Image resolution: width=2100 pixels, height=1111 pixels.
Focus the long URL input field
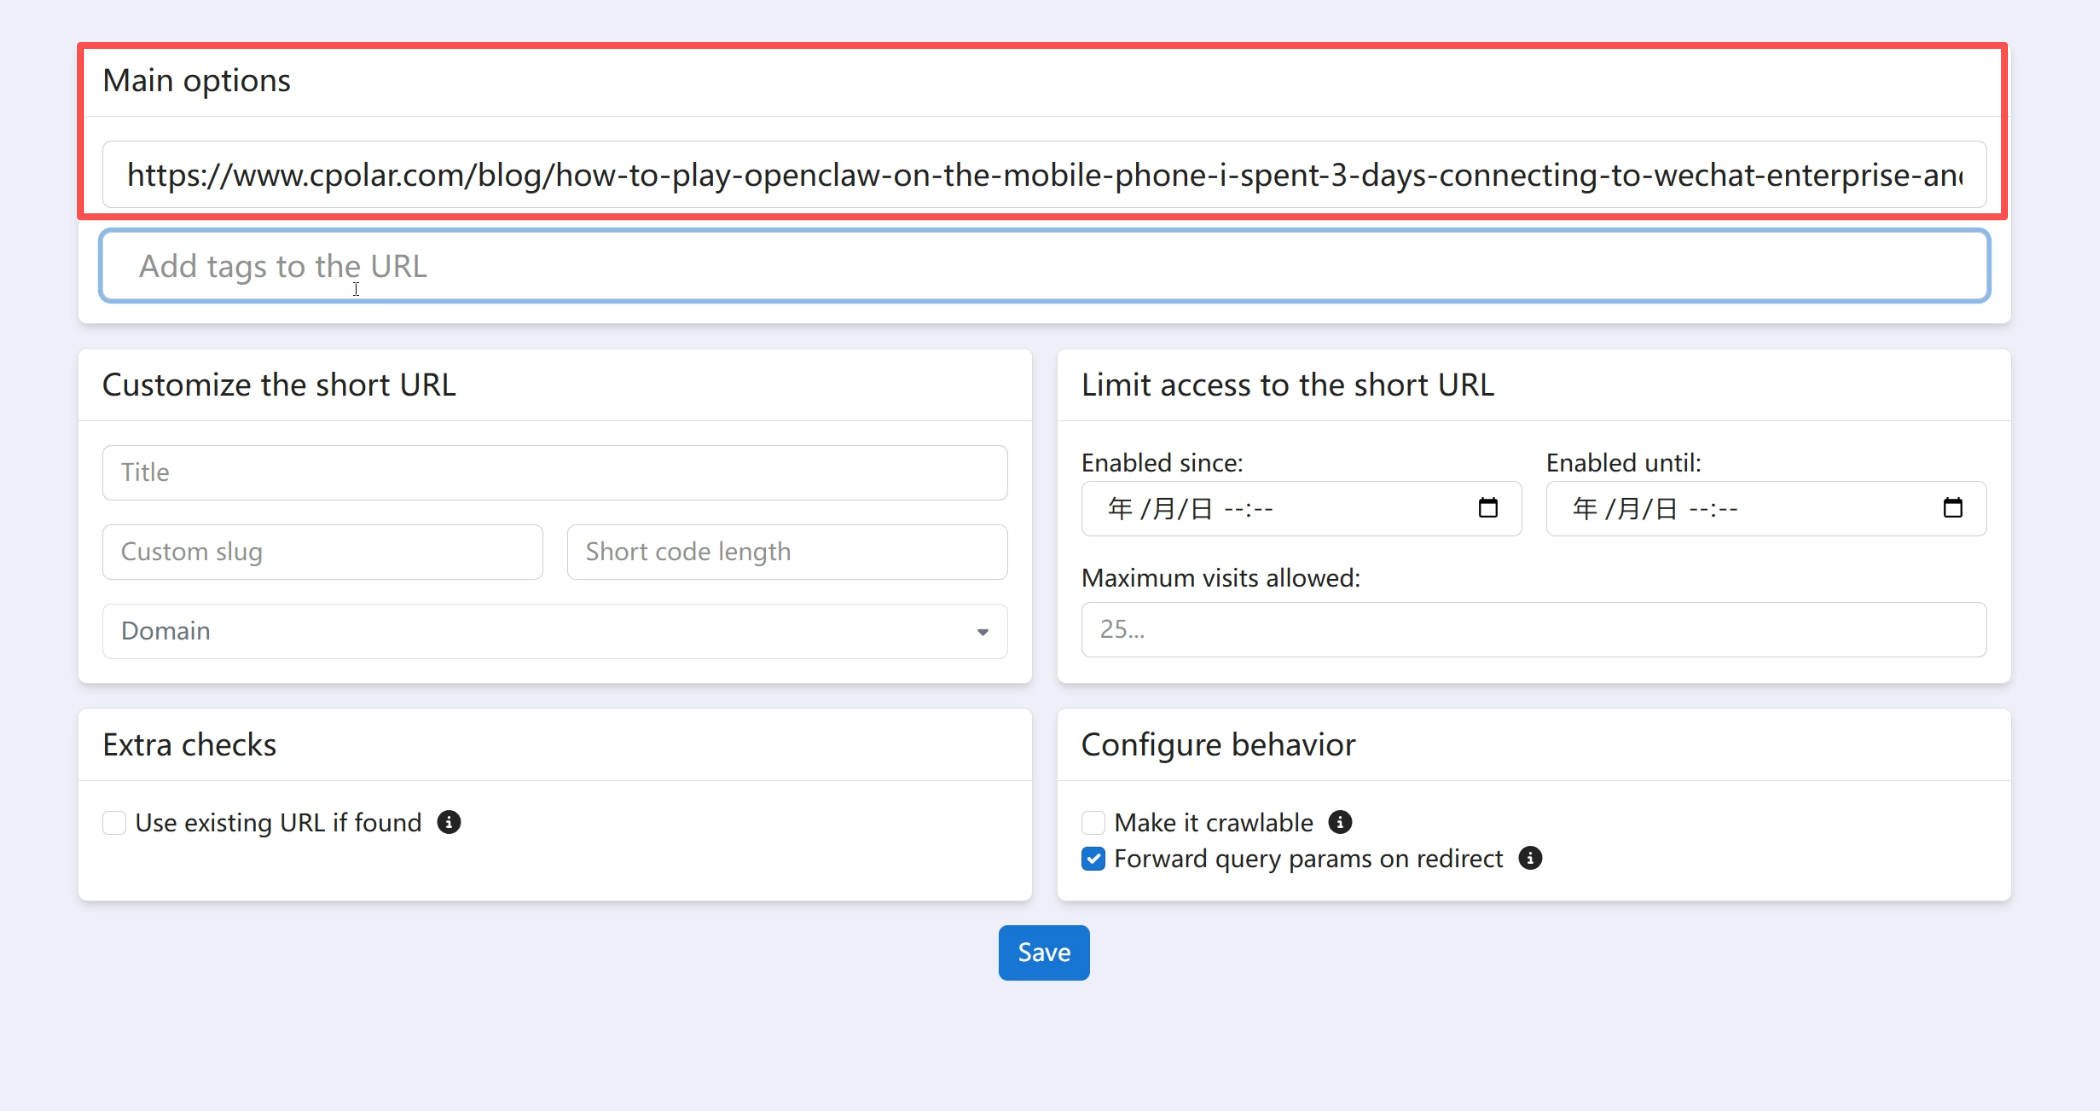(x=1043, y=175)
